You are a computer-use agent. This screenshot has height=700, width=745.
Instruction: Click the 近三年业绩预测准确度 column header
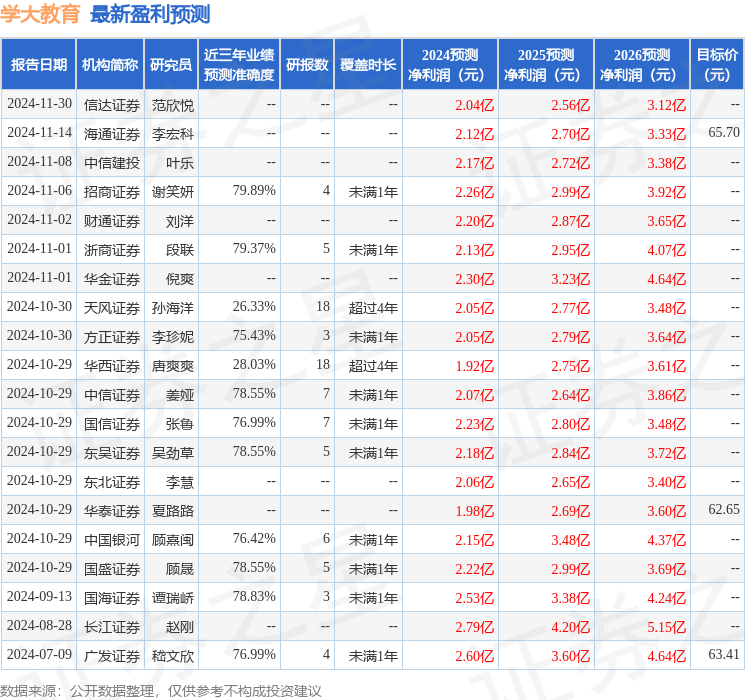(239, 65)
